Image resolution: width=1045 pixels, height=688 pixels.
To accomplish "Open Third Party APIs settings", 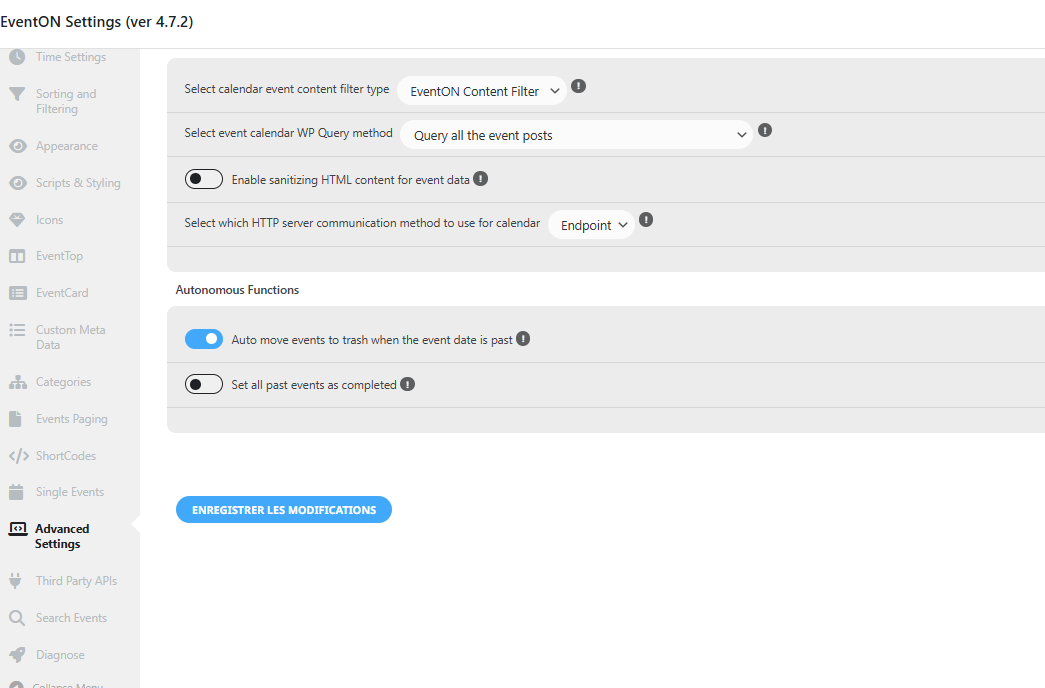I will [77, 581].
